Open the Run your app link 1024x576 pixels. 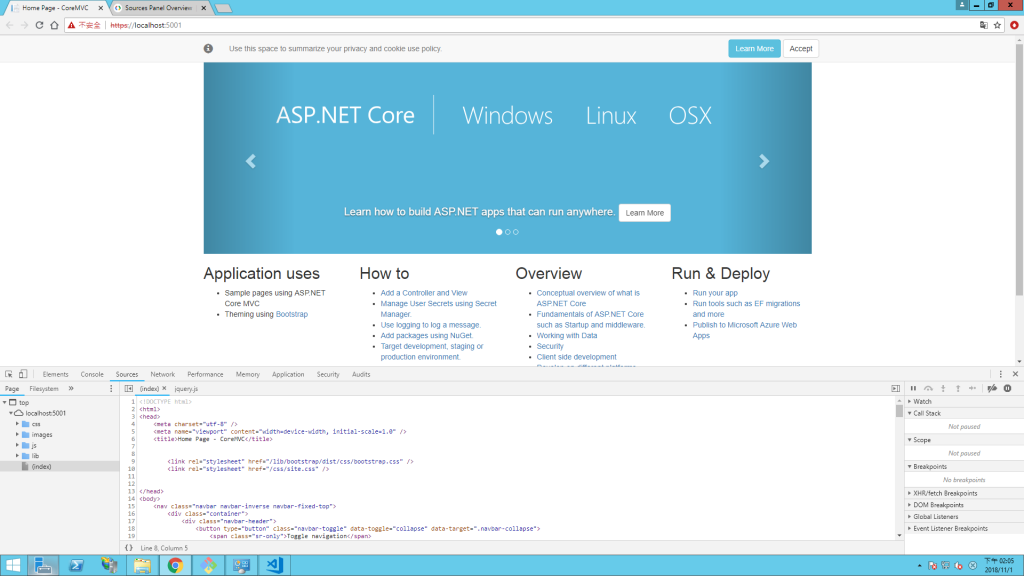coord(715,293)
